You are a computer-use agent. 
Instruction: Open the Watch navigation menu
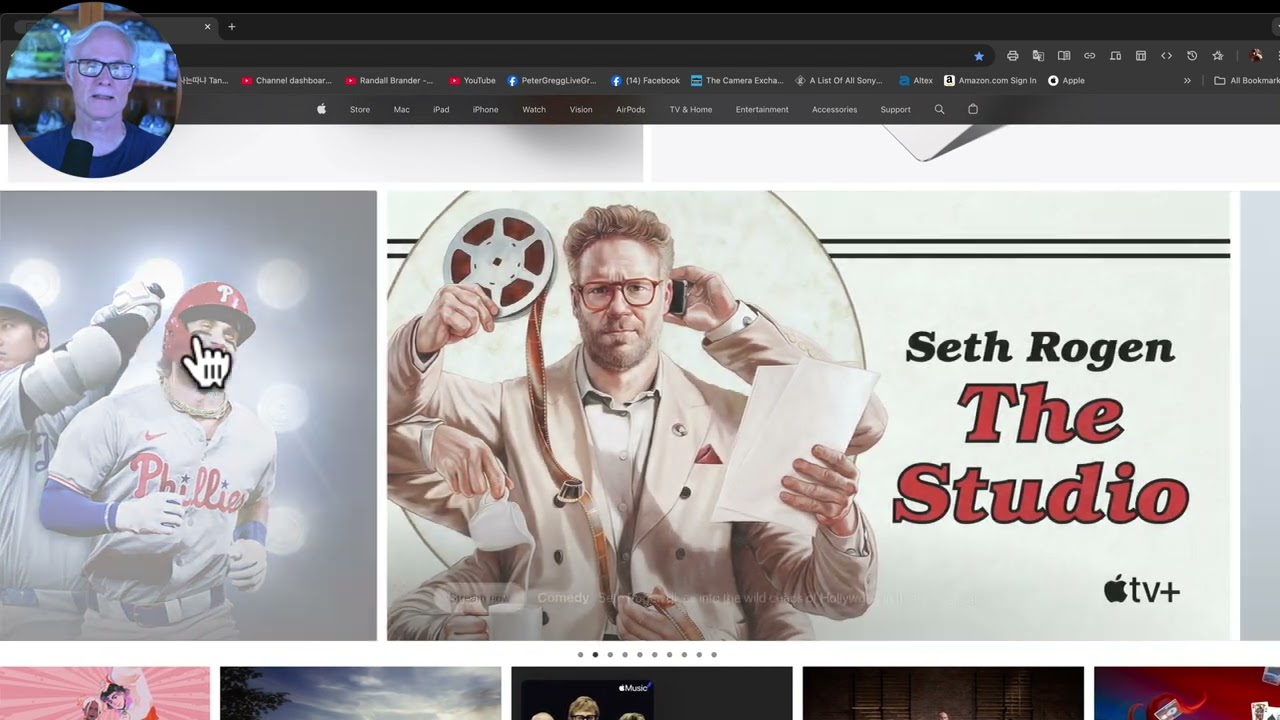click(x=534, y=109)
